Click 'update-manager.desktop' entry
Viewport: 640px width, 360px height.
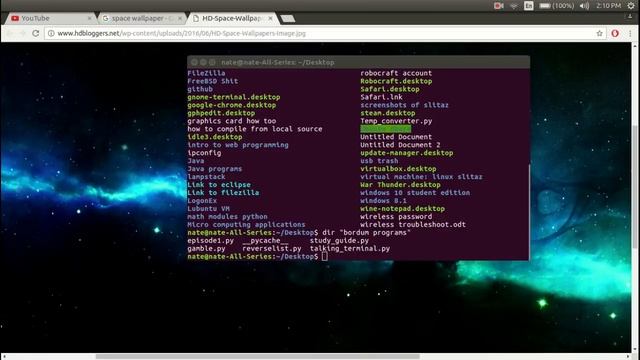(x=407, y=153)
